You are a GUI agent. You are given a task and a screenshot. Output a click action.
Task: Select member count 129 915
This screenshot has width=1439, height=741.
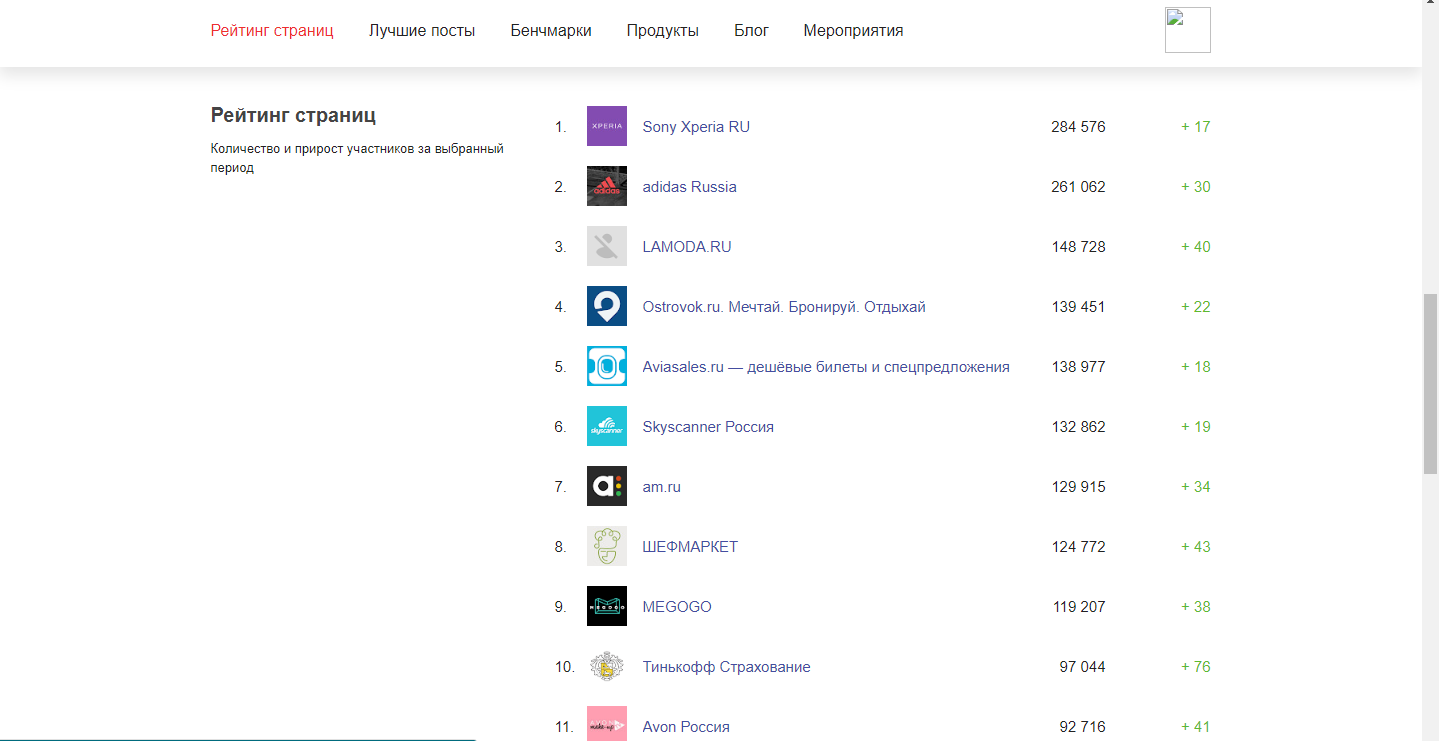pos(1078,487)
